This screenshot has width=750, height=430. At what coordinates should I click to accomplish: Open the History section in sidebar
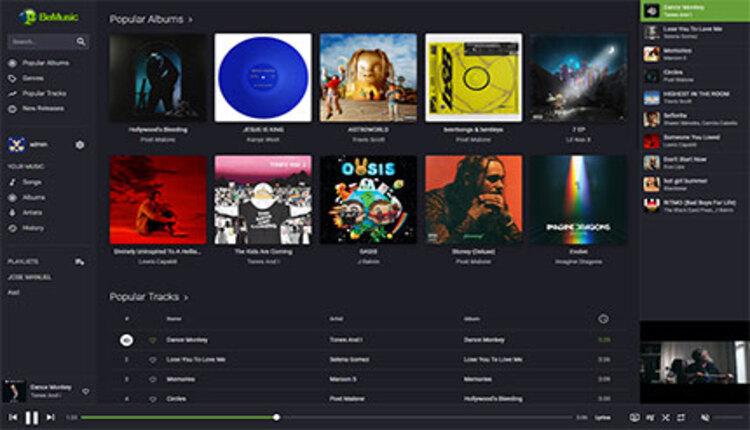click(33, 228)
